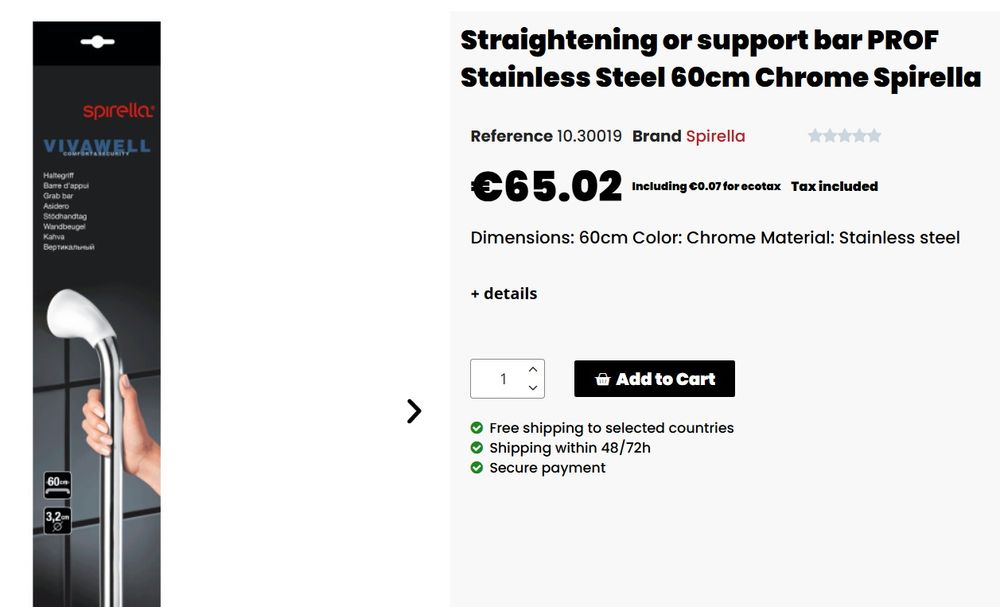This screenshot has height=607, width=1000.
Task: Click the product title heading
Action: pos(720,59)
